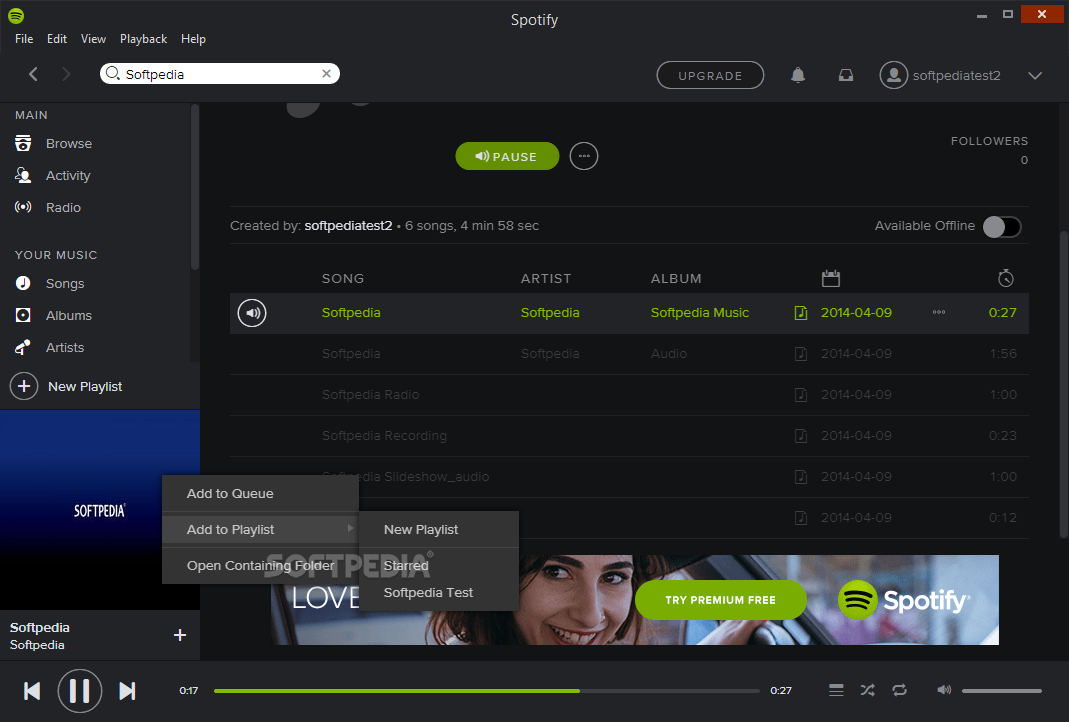This screenshot has width=1069, height=722.
Task: Go to Albums under Your Music
Action: (x=53, y=315)
